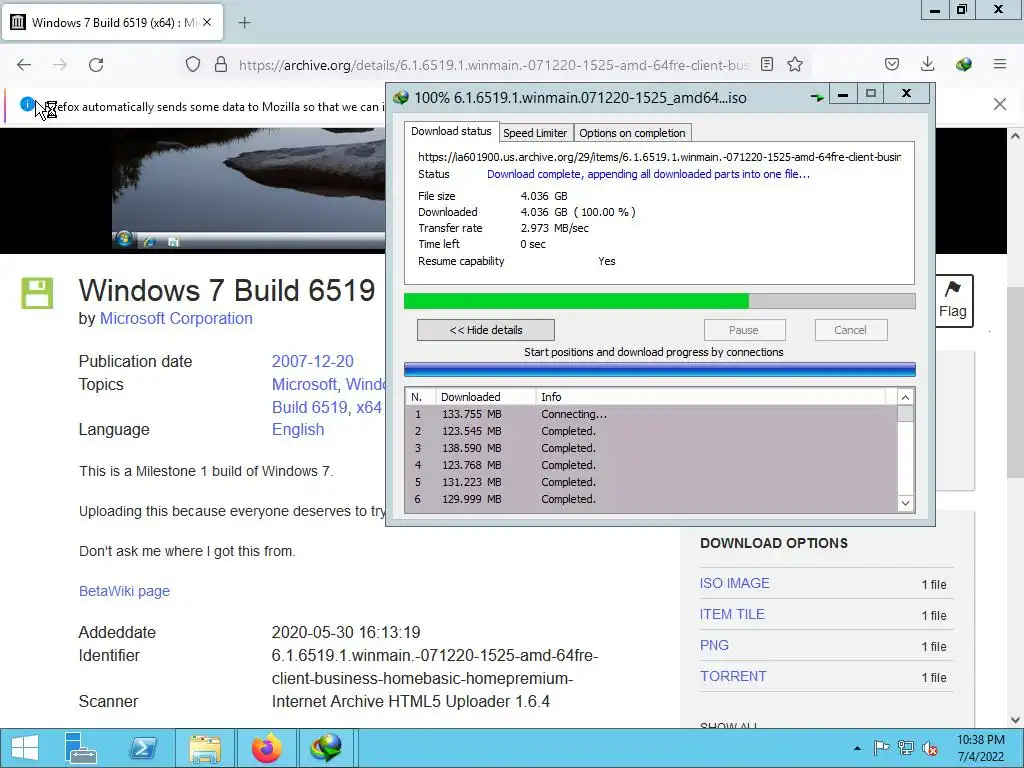Screen dimensions: 1024x768
Task: Click the Pause button in IDM
Action: 744,330
